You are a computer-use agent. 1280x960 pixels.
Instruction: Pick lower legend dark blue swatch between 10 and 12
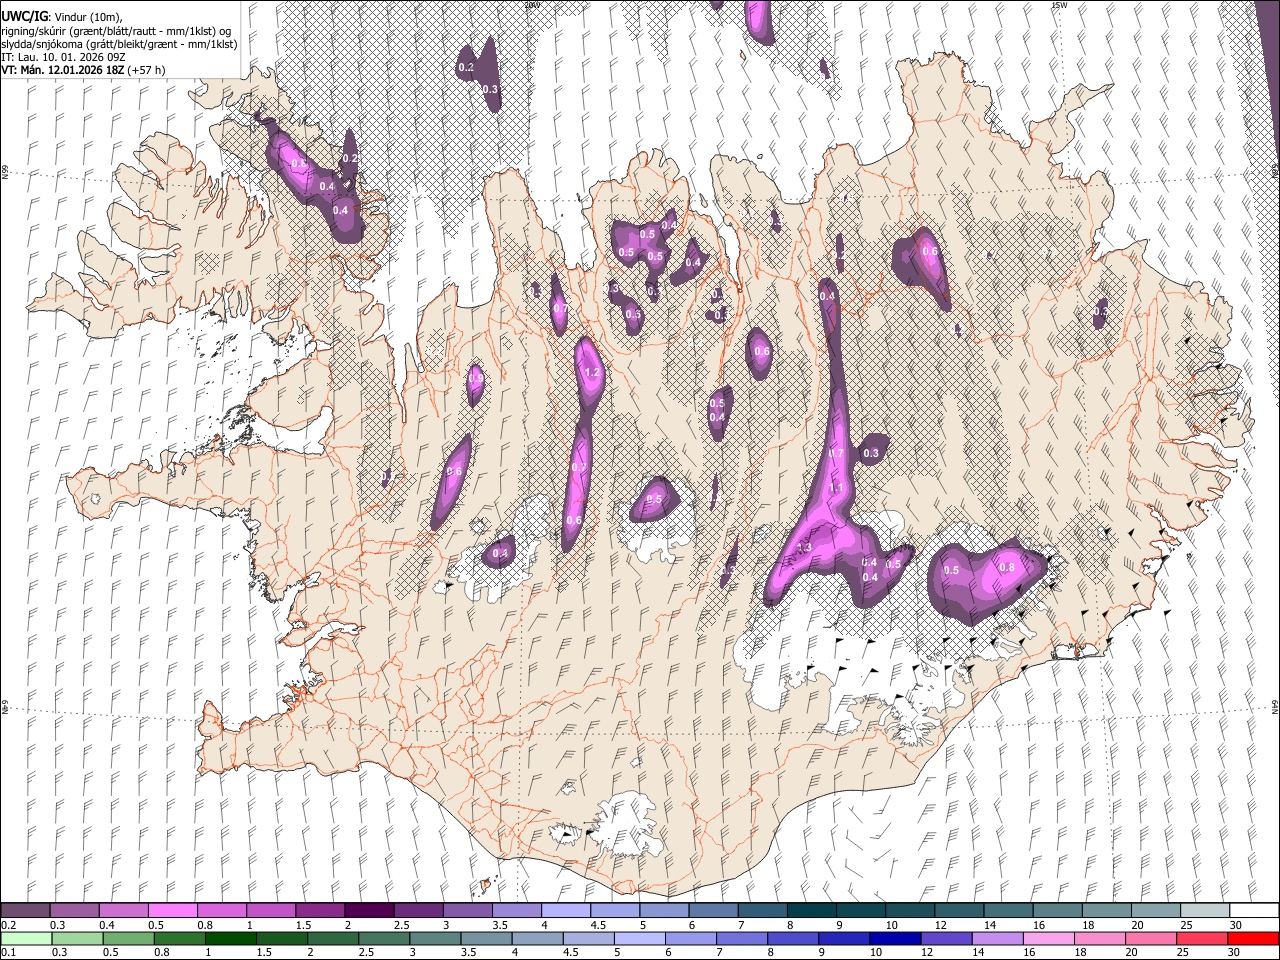pos(896,938)
